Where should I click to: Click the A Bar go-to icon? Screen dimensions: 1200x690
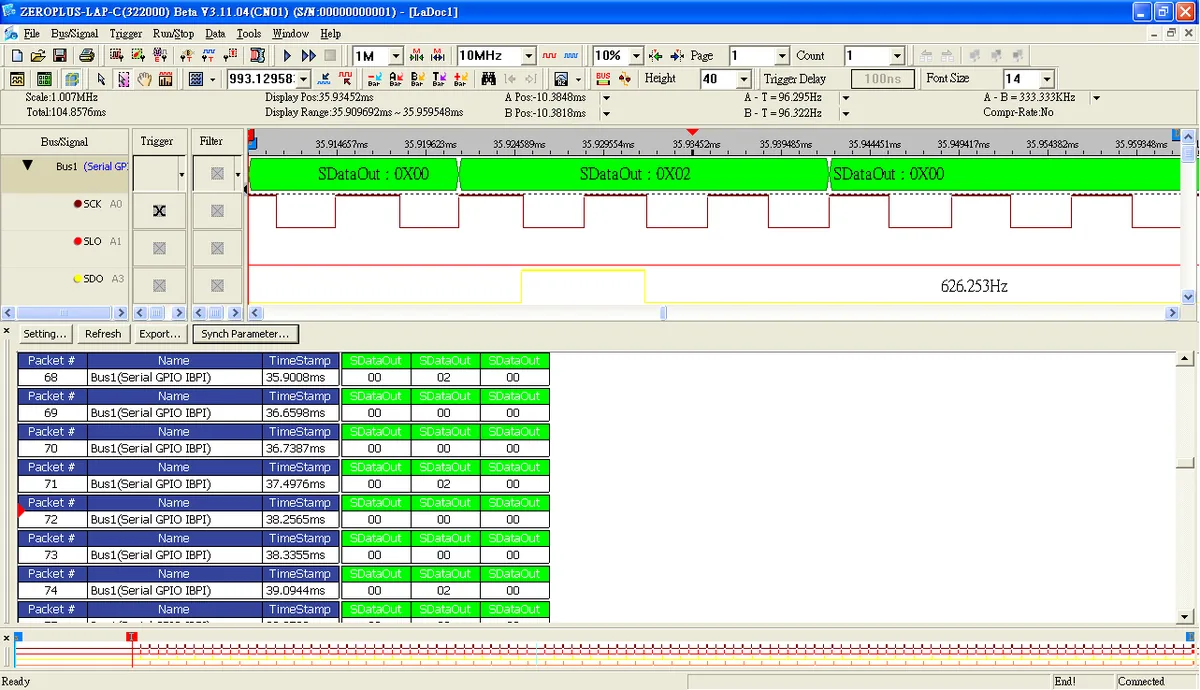click(x=396, y=79)
